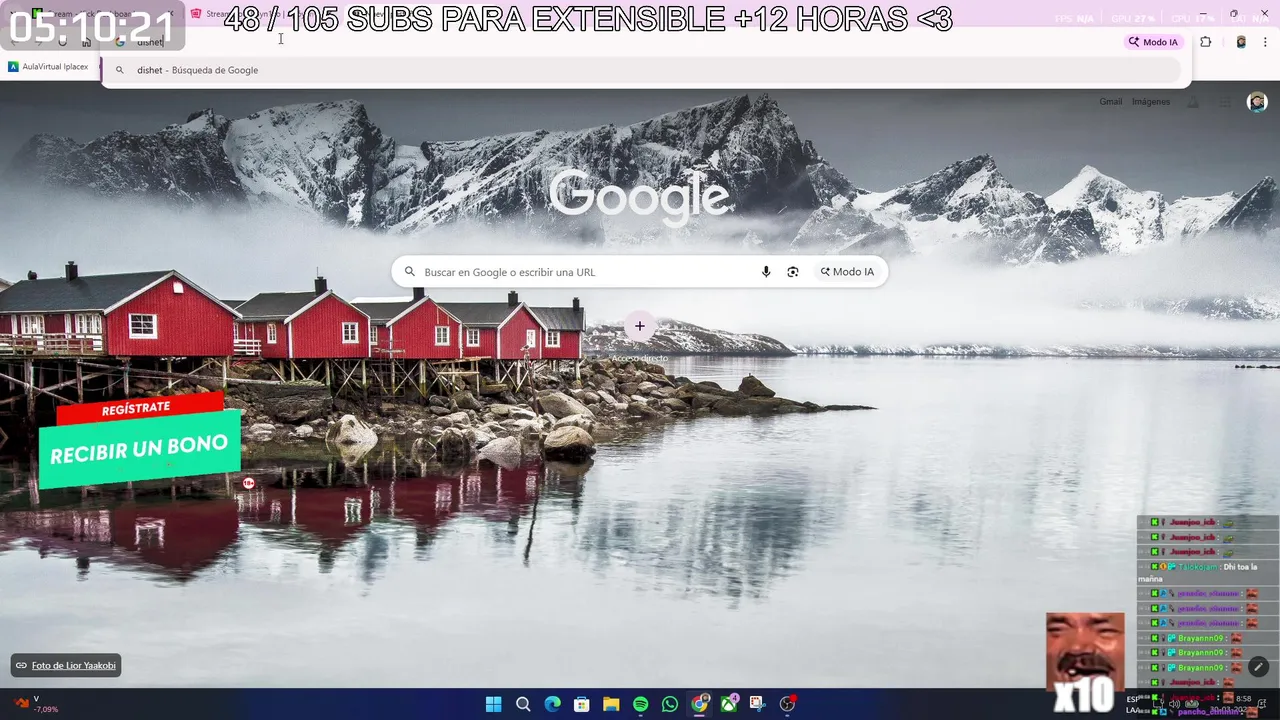Click the 'Recibir un bono' banner
Viewport: 1280px width, 720px height.
(x=140, y=450)
